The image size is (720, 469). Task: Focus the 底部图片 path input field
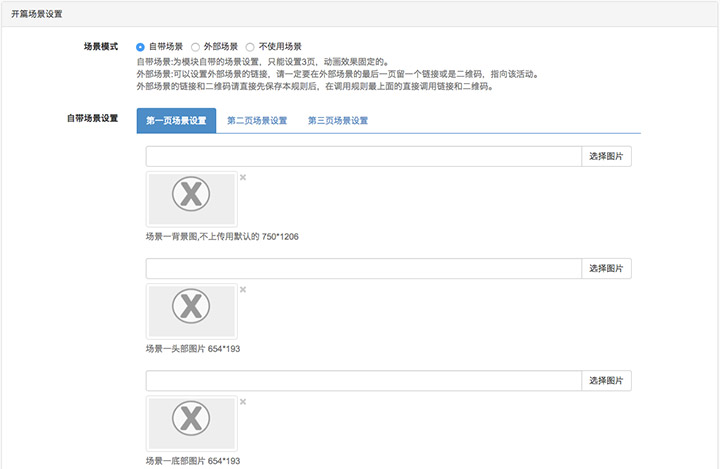(364, 380)
